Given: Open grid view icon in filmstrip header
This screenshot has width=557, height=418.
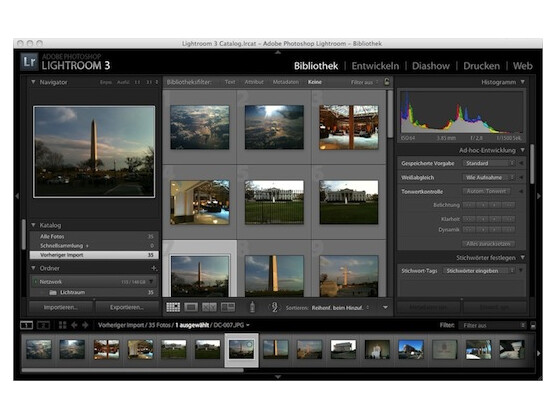Looking at the screenshot, I should tap(63, 325).
